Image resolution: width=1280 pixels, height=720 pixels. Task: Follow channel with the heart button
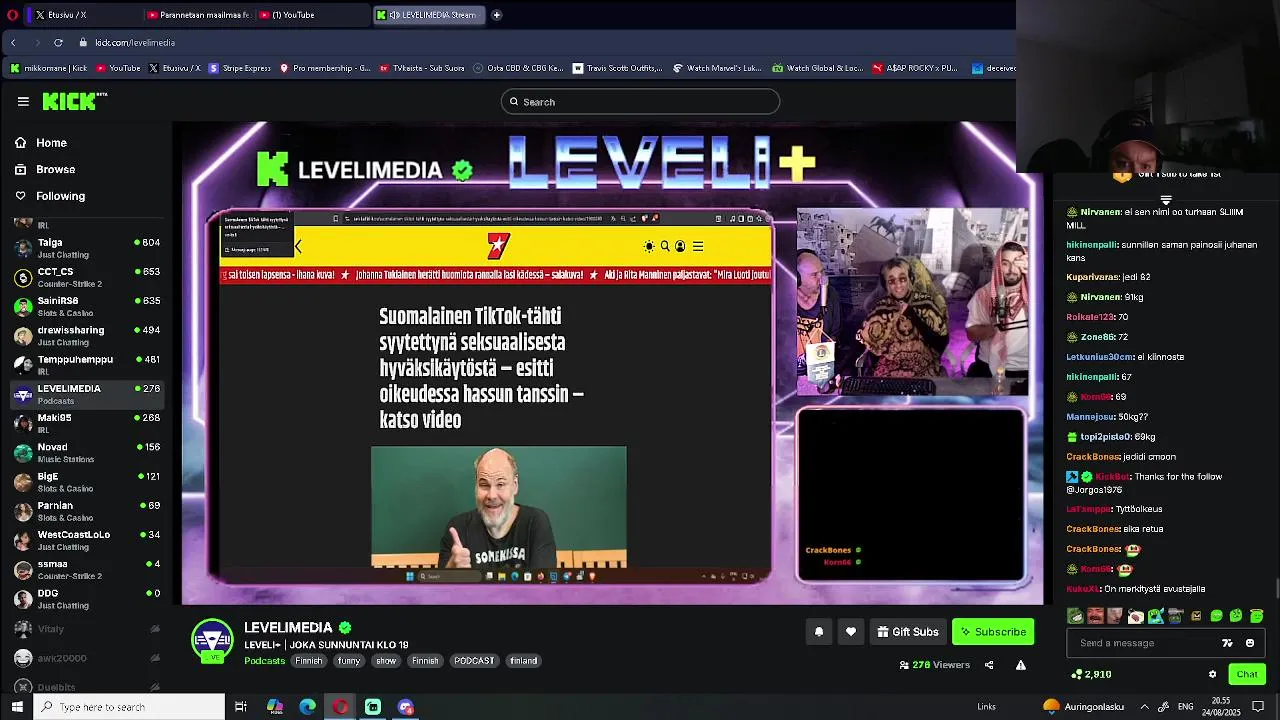point(851,631)
